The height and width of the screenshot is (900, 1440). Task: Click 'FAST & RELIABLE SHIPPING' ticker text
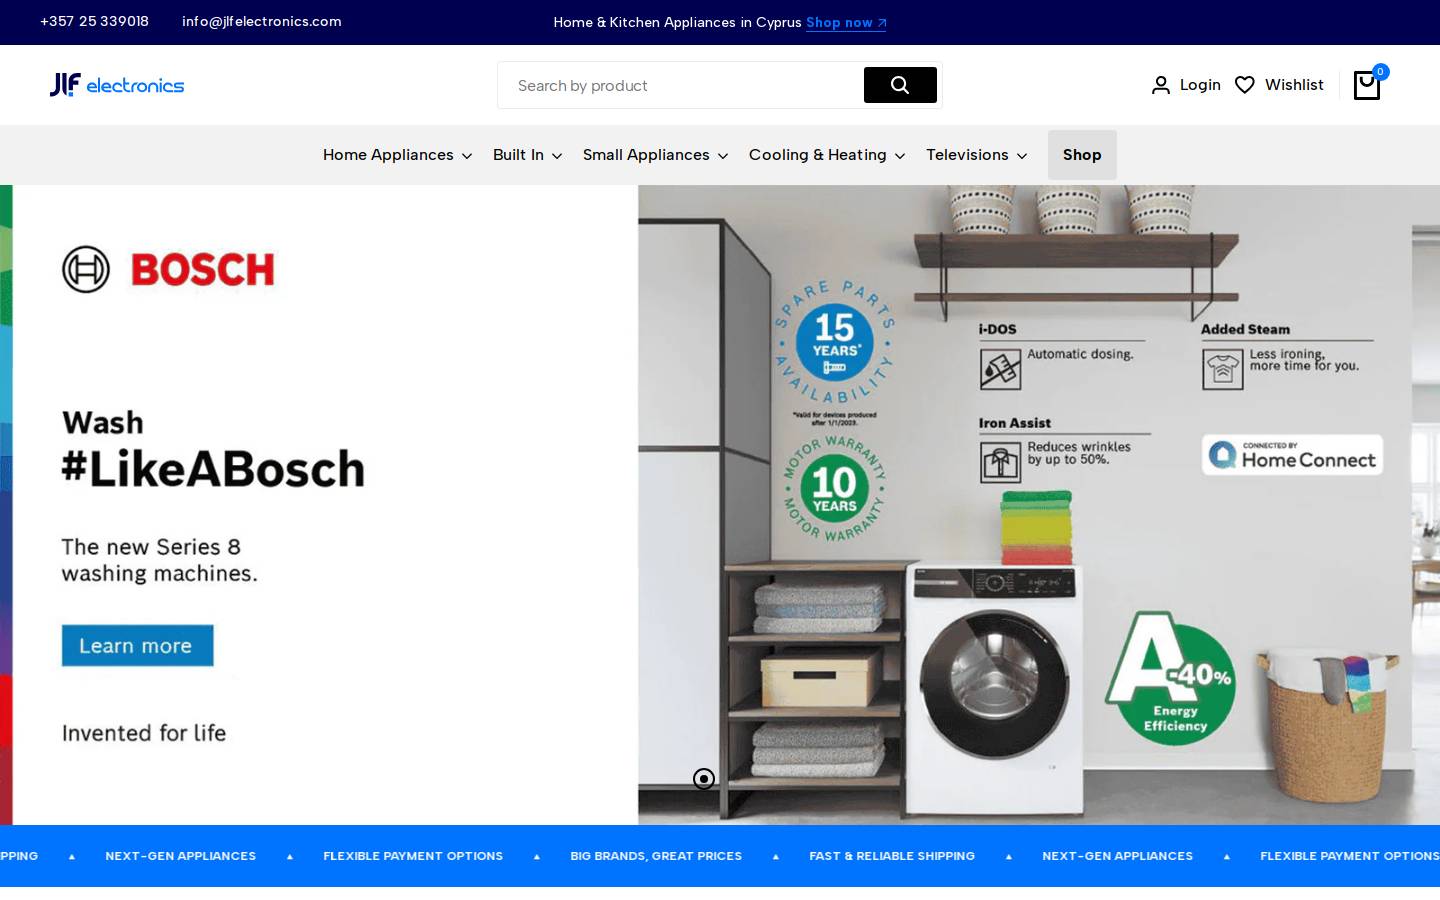tap(892, 856)
